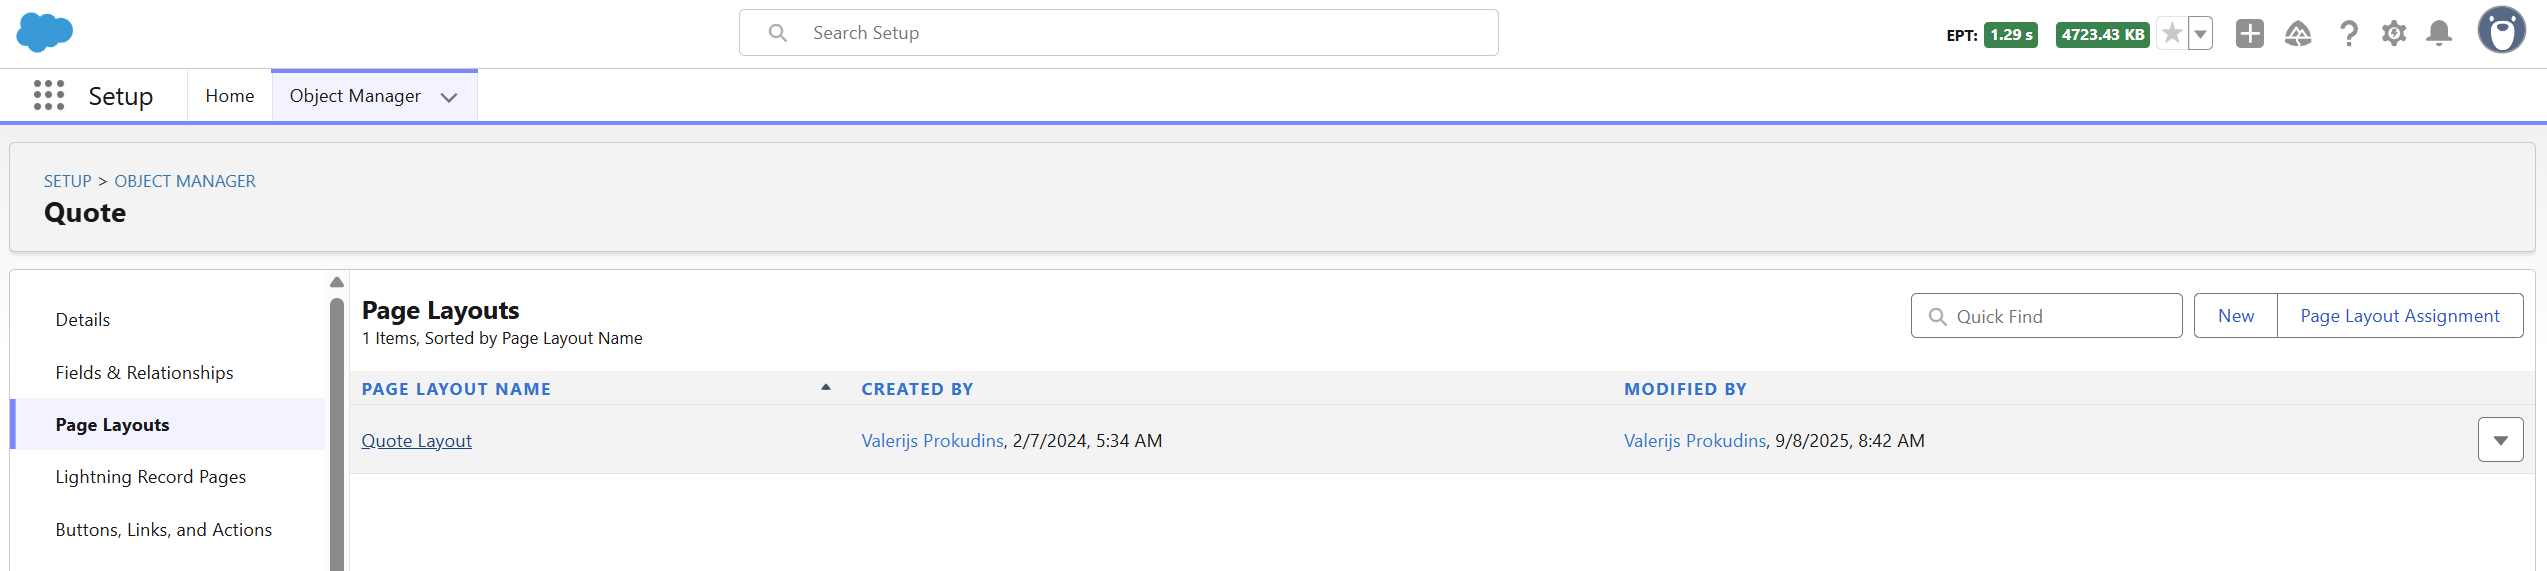
Task: Open Page Layout Assignment
Action: 2399,316
